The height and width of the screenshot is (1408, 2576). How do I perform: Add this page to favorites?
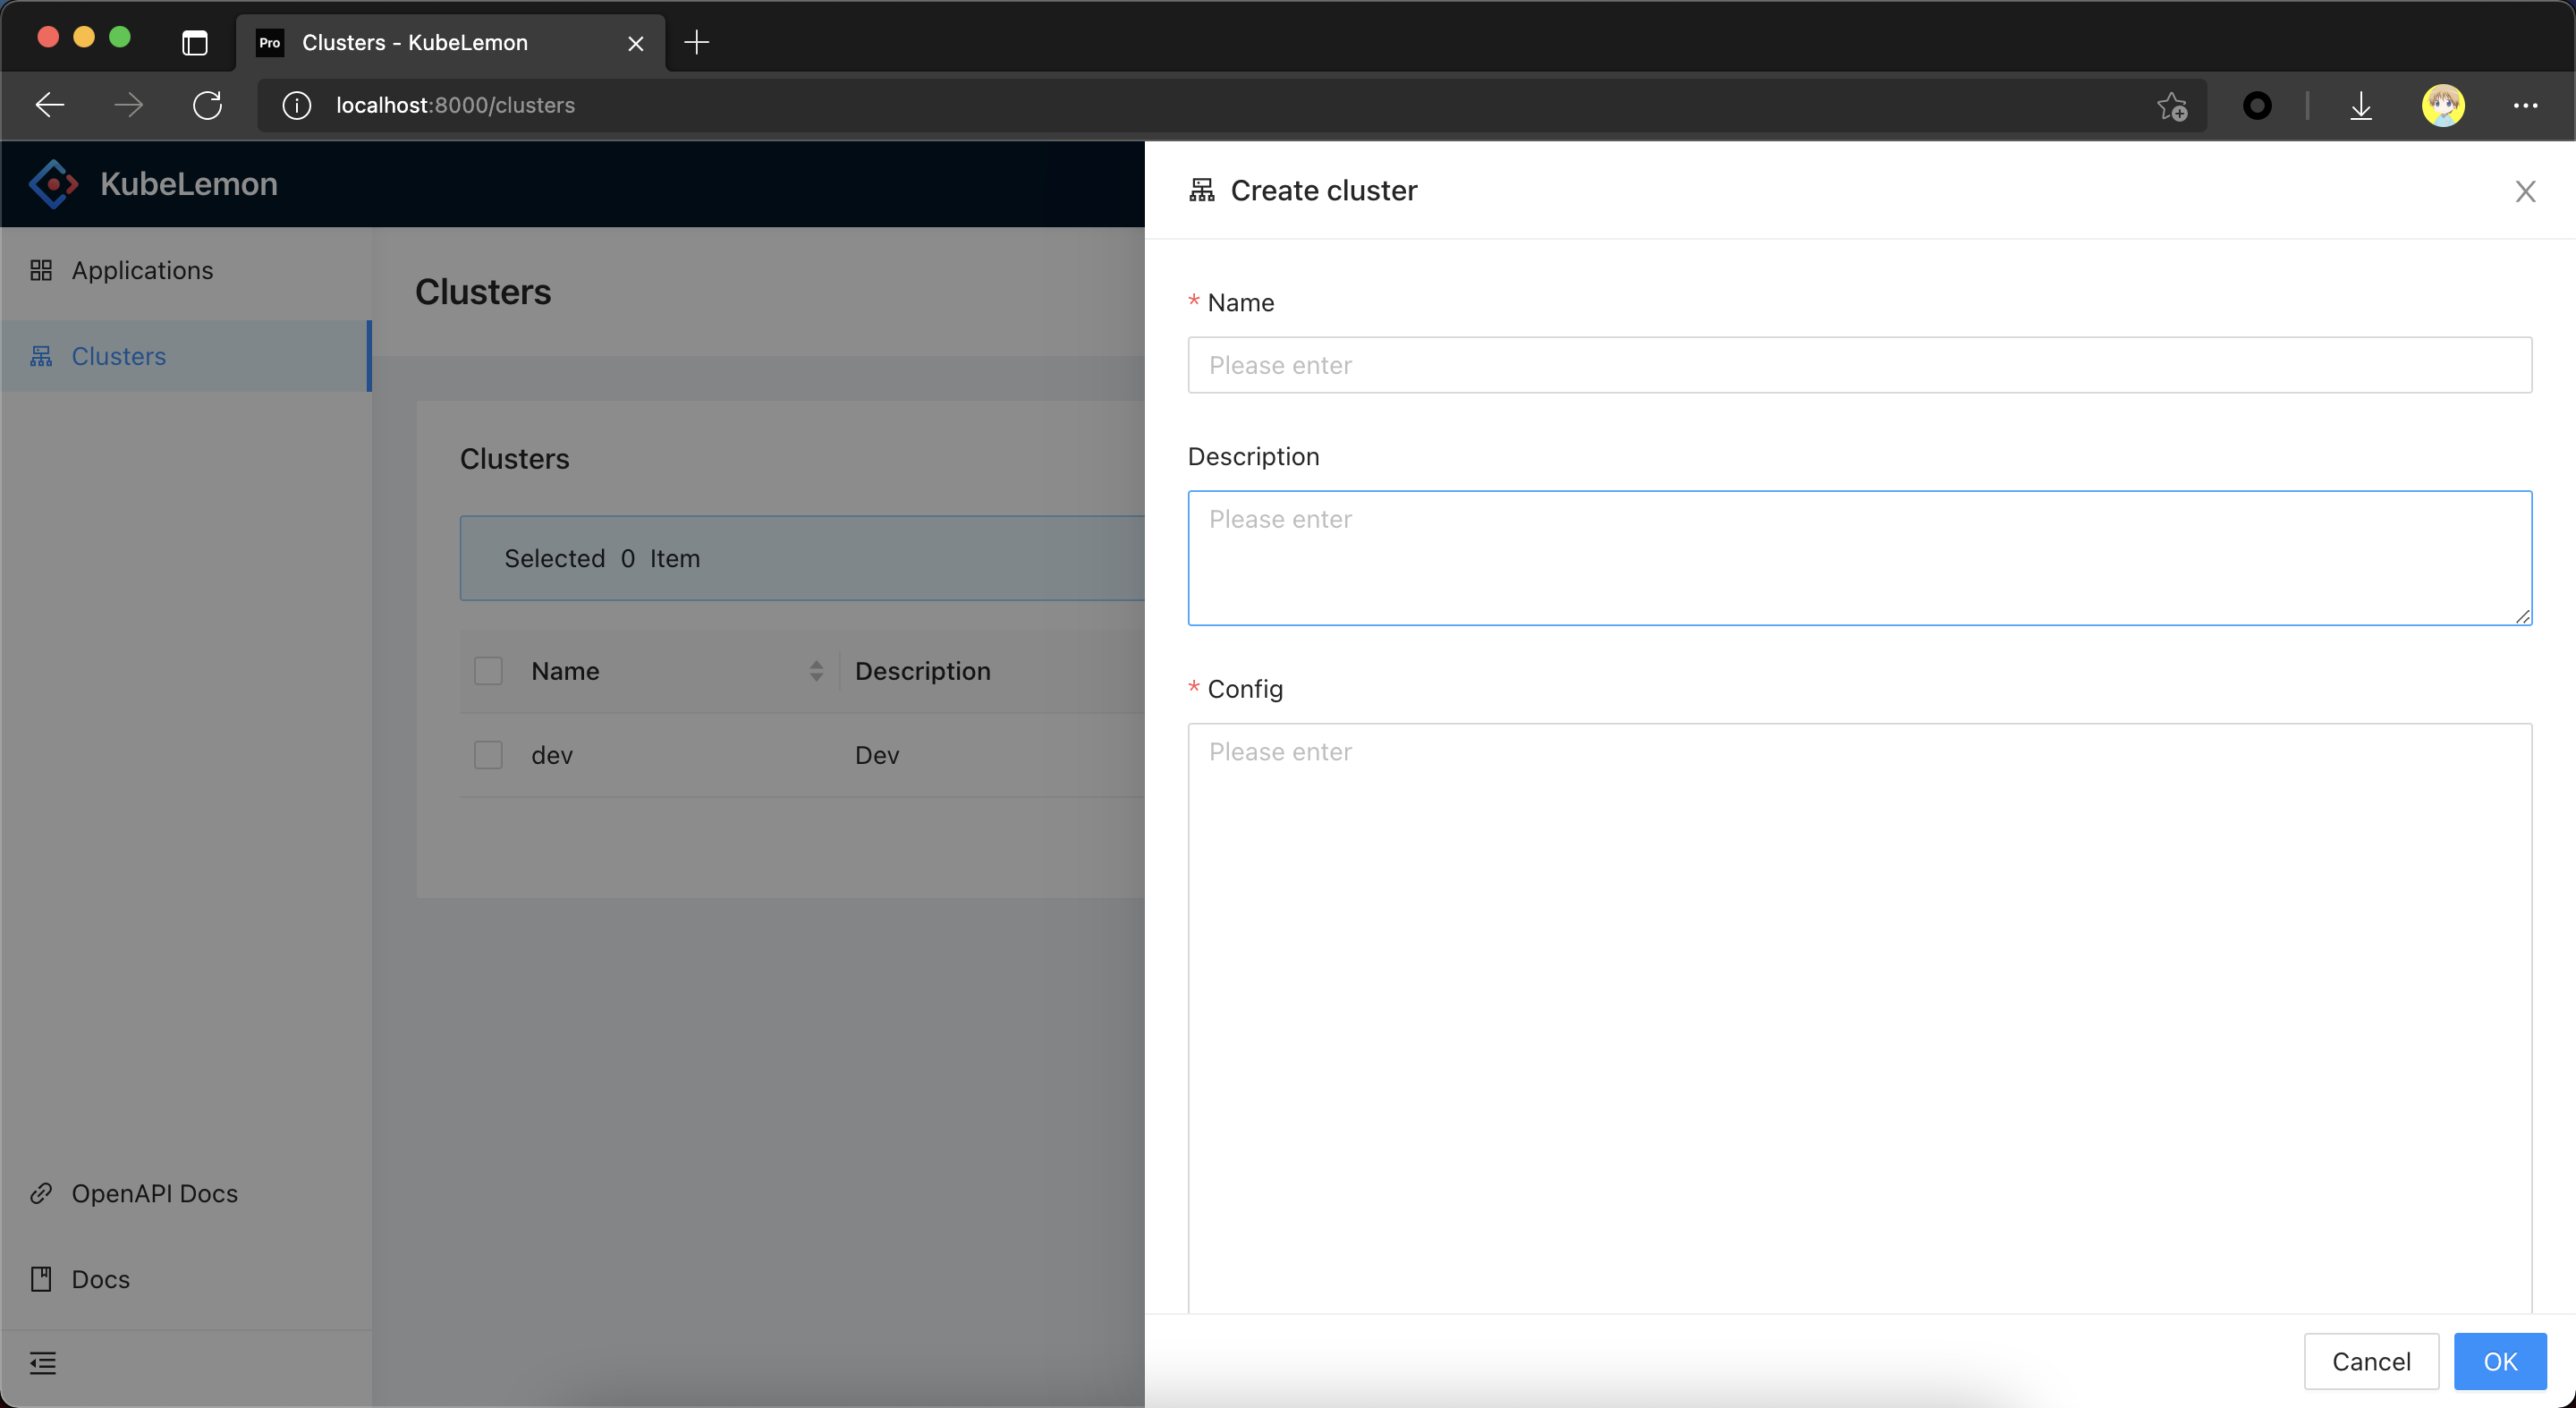click(2171, 105)
